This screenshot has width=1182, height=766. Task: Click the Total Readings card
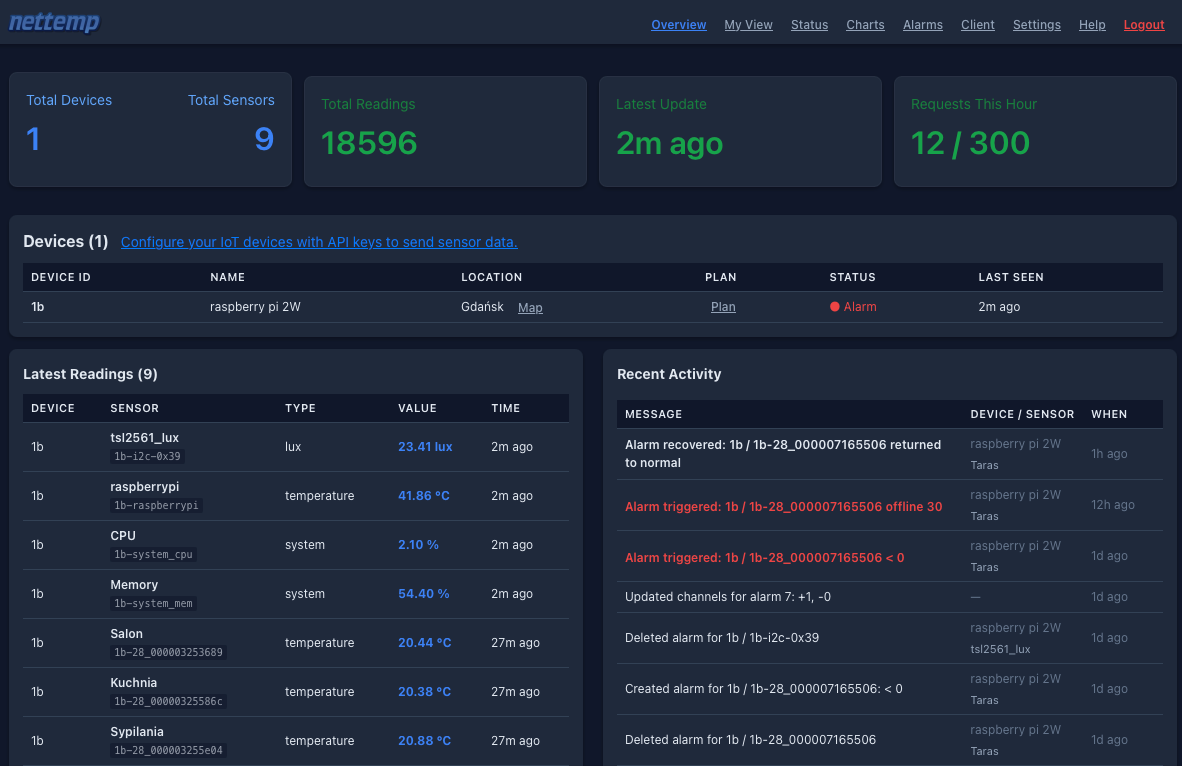pos(445,131)
